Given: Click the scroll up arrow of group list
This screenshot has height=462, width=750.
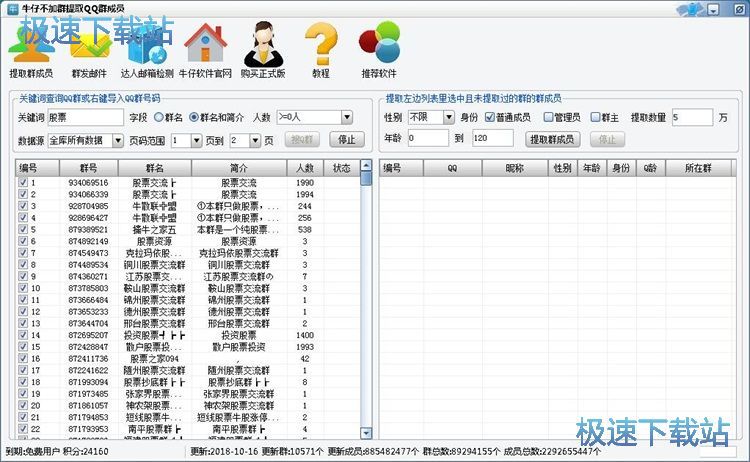Looking at the screenshot, I should (x=366, y=165).
